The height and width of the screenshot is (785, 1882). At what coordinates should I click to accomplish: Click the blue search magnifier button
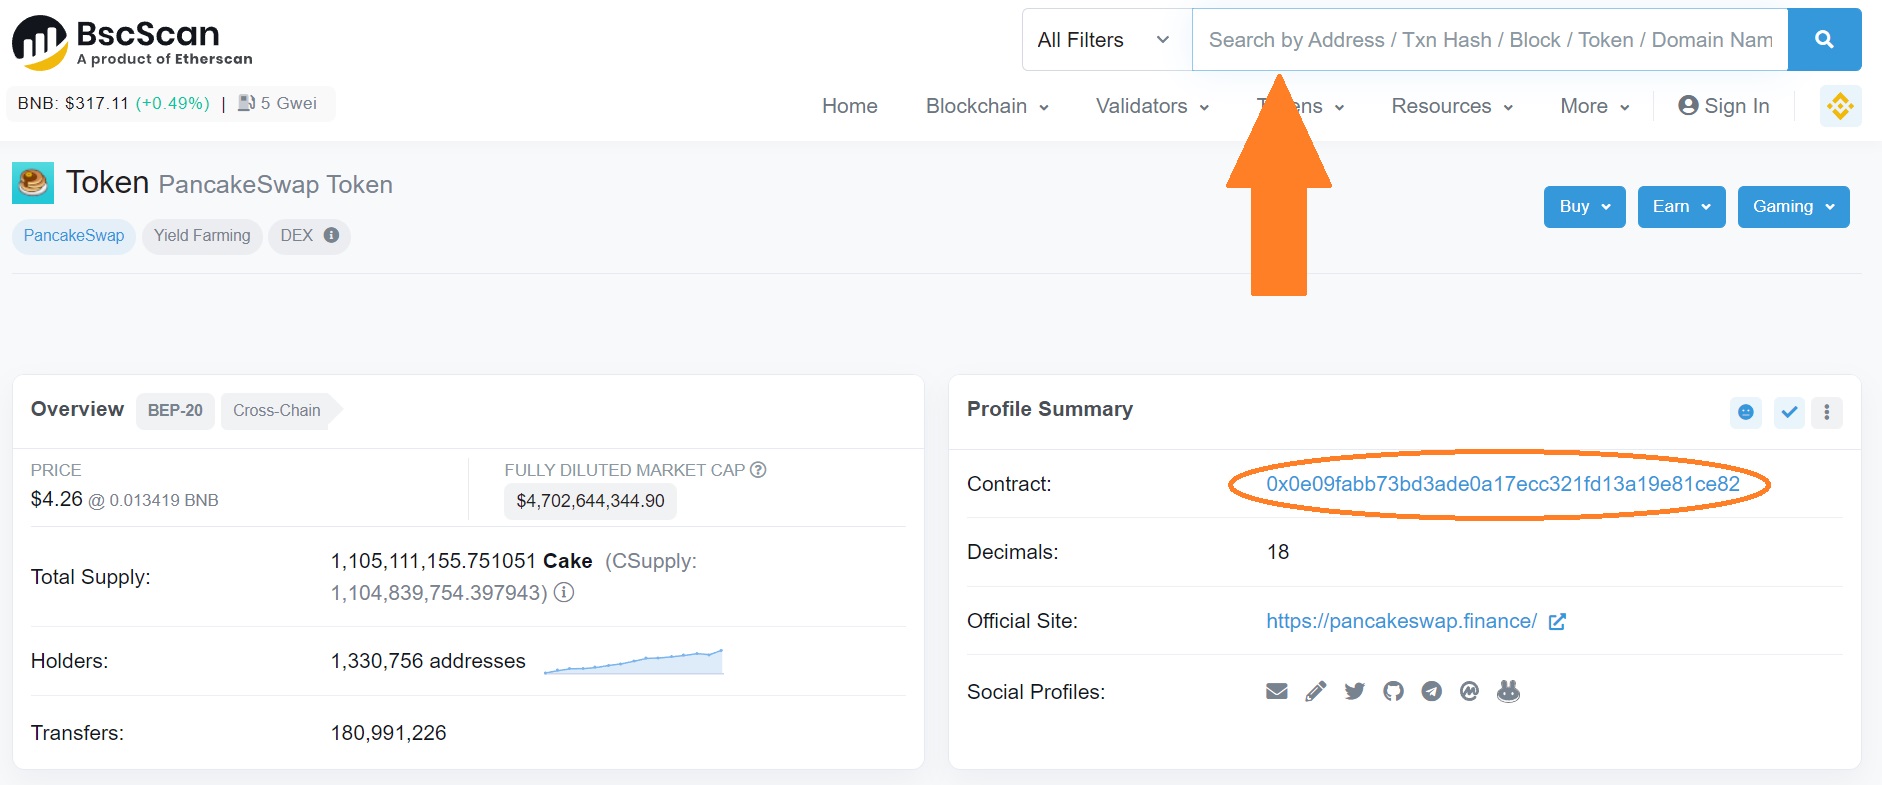tap(1824, 40)
